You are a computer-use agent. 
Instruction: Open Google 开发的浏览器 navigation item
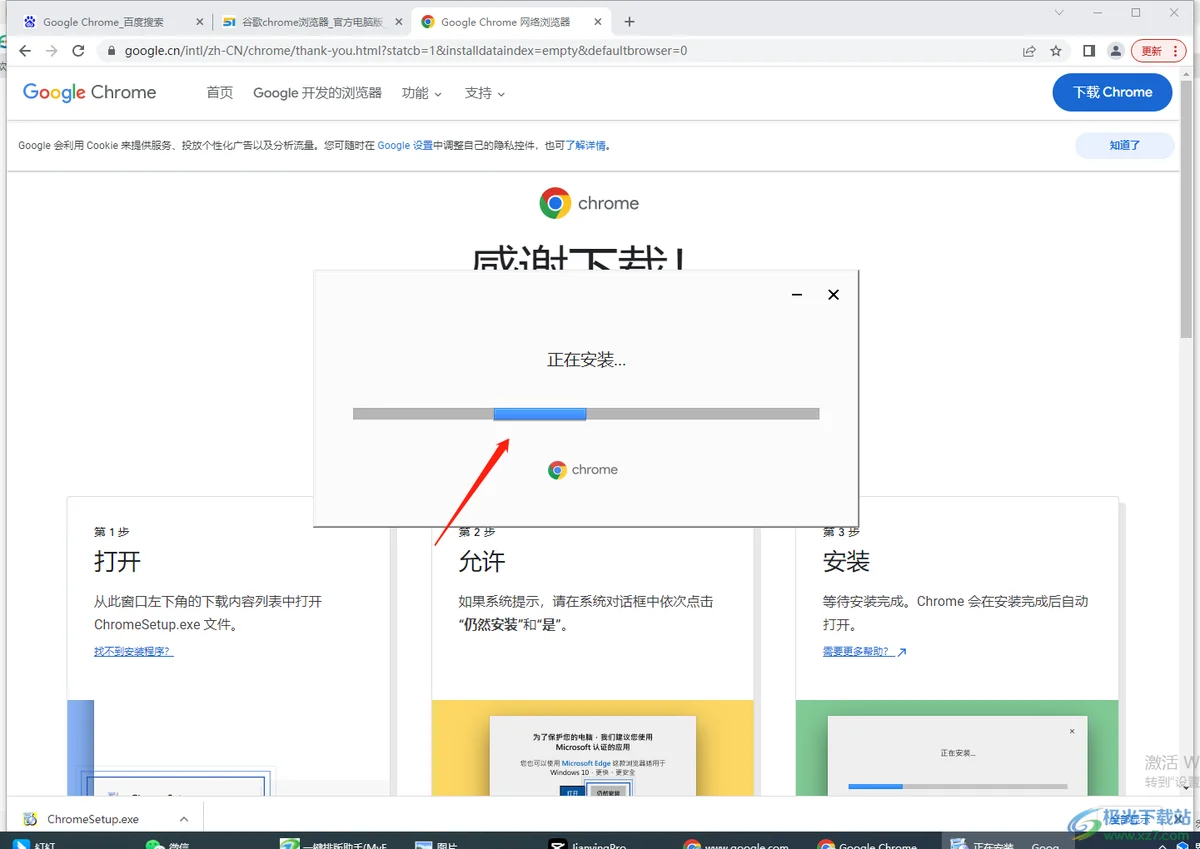pos(317,92)
